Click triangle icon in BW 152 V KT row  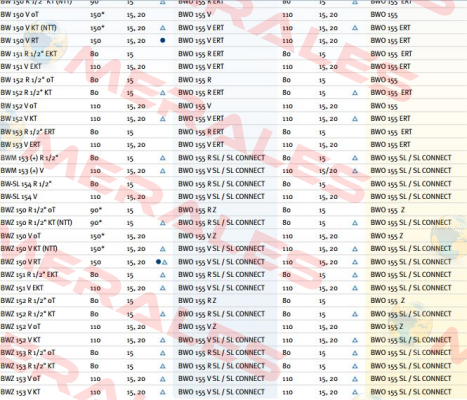coord(163,119)
